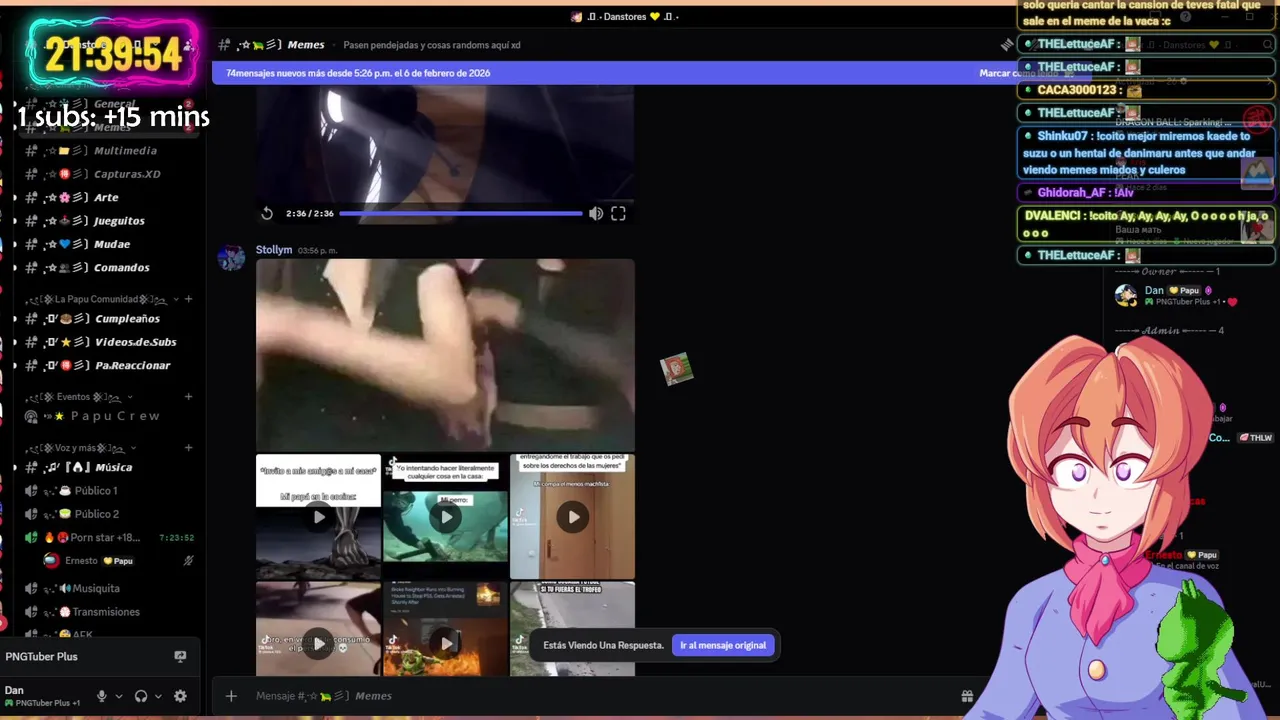Toggle headphones deafen in user panel

click(141, 696)
